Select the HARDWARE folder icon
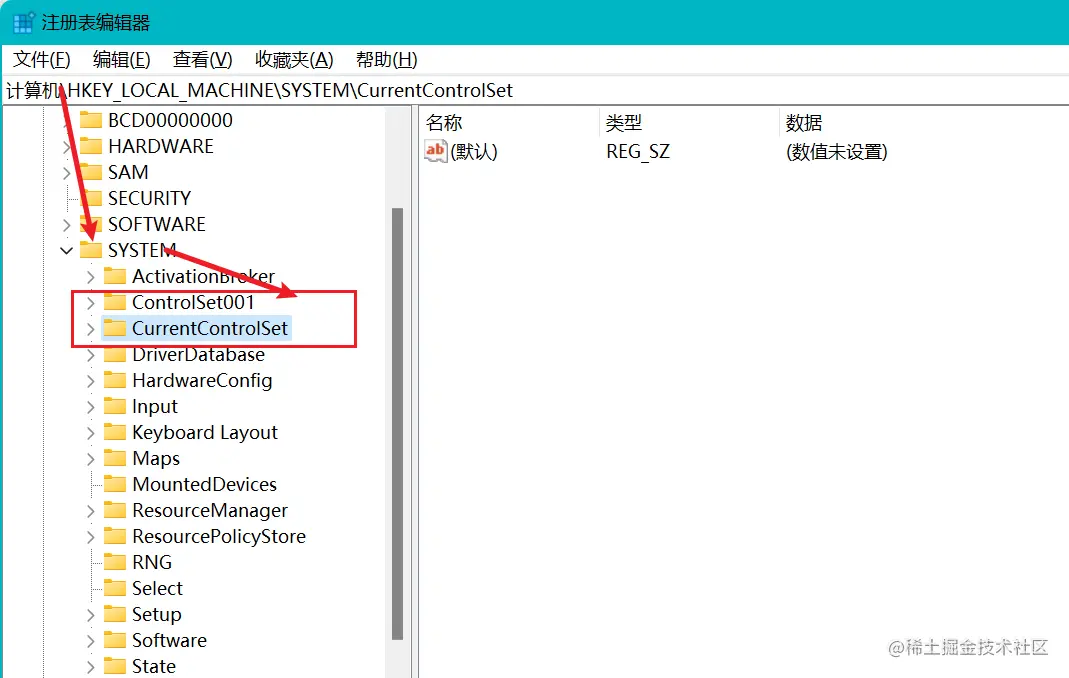Viewport: 1069px width, 678px height. pyautogui.click(x=91, y=146)
